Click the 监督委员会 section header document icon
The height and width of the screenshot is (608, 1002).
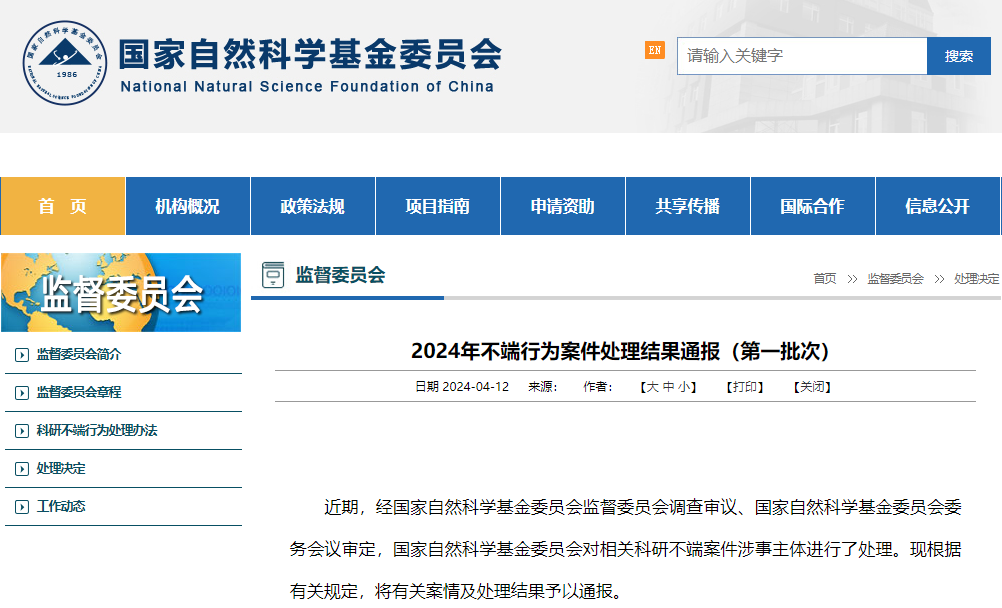[x=273, y=275]
